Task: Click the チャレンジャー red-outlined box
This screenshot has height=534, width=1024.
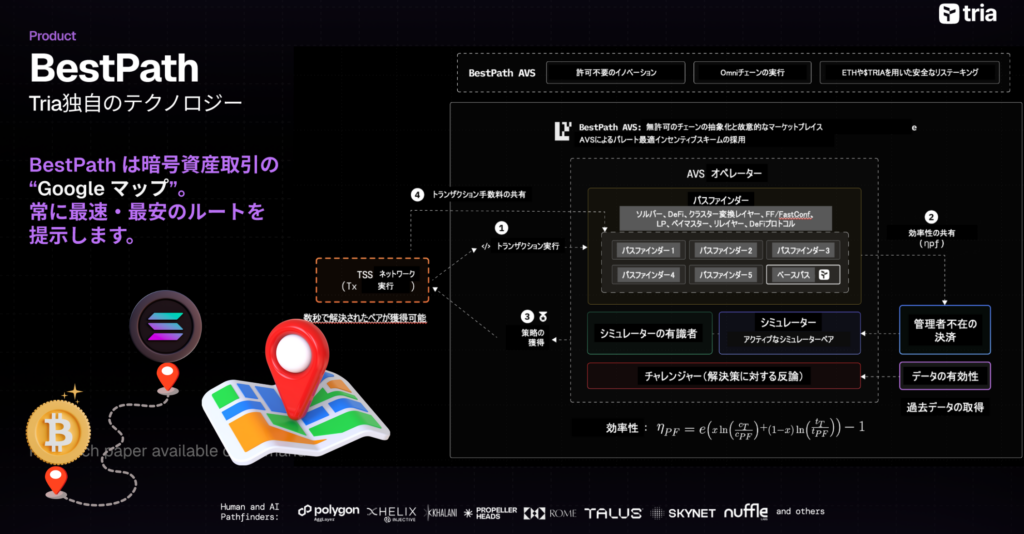Action: point(723,376)
